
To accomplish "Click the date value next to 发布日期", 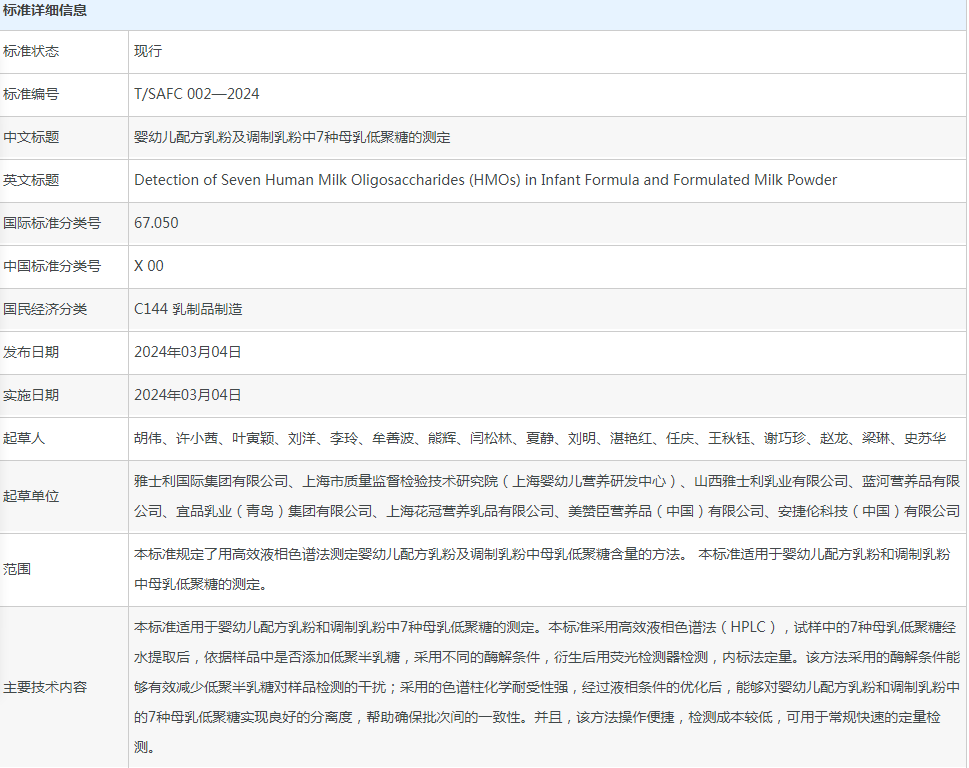I will click(188, 352).
